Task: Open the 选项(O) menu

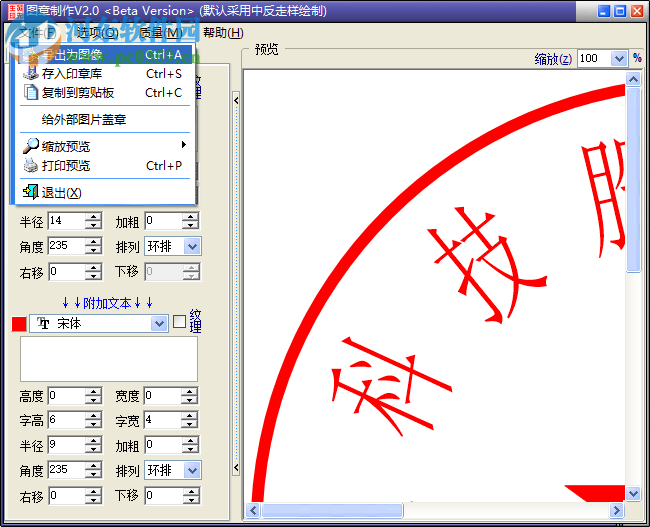Action: click(x=98, y=33)
